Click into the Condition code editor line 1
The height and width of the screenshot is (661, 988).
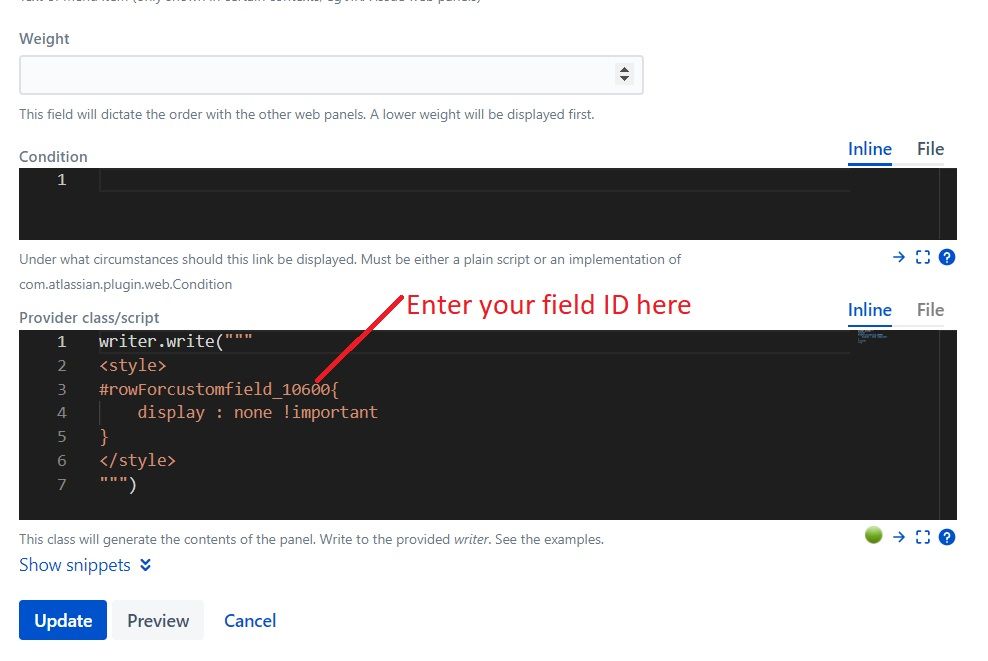pos(474,180)
